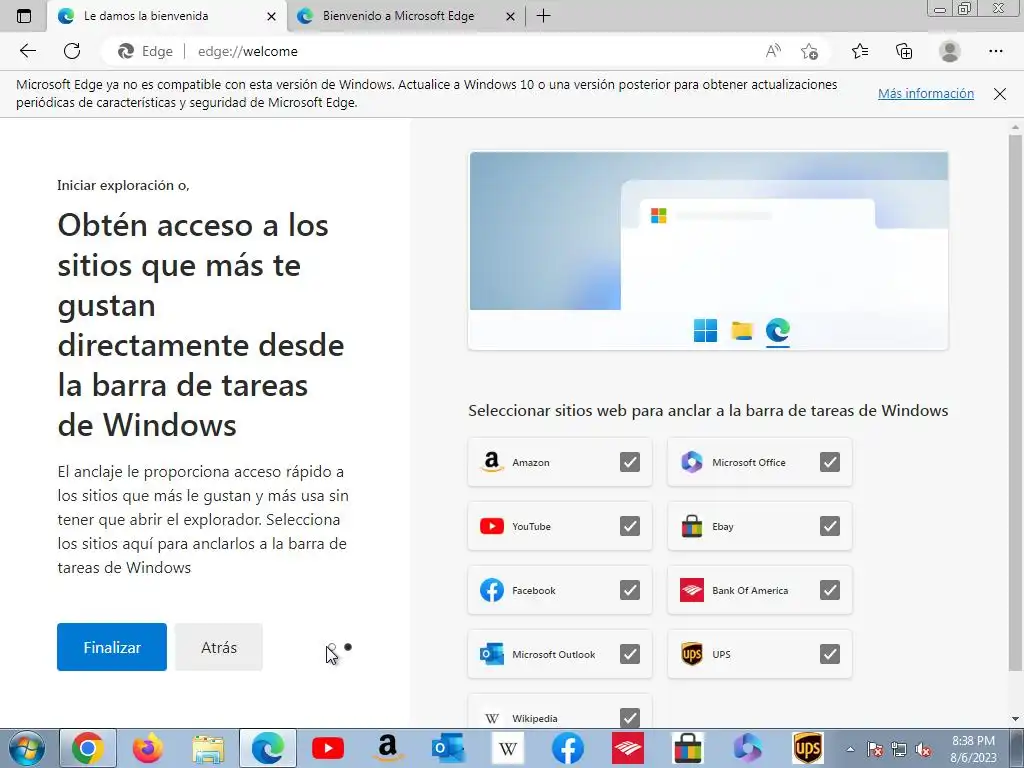Click the Atrás button

click(x=219, y=647)
